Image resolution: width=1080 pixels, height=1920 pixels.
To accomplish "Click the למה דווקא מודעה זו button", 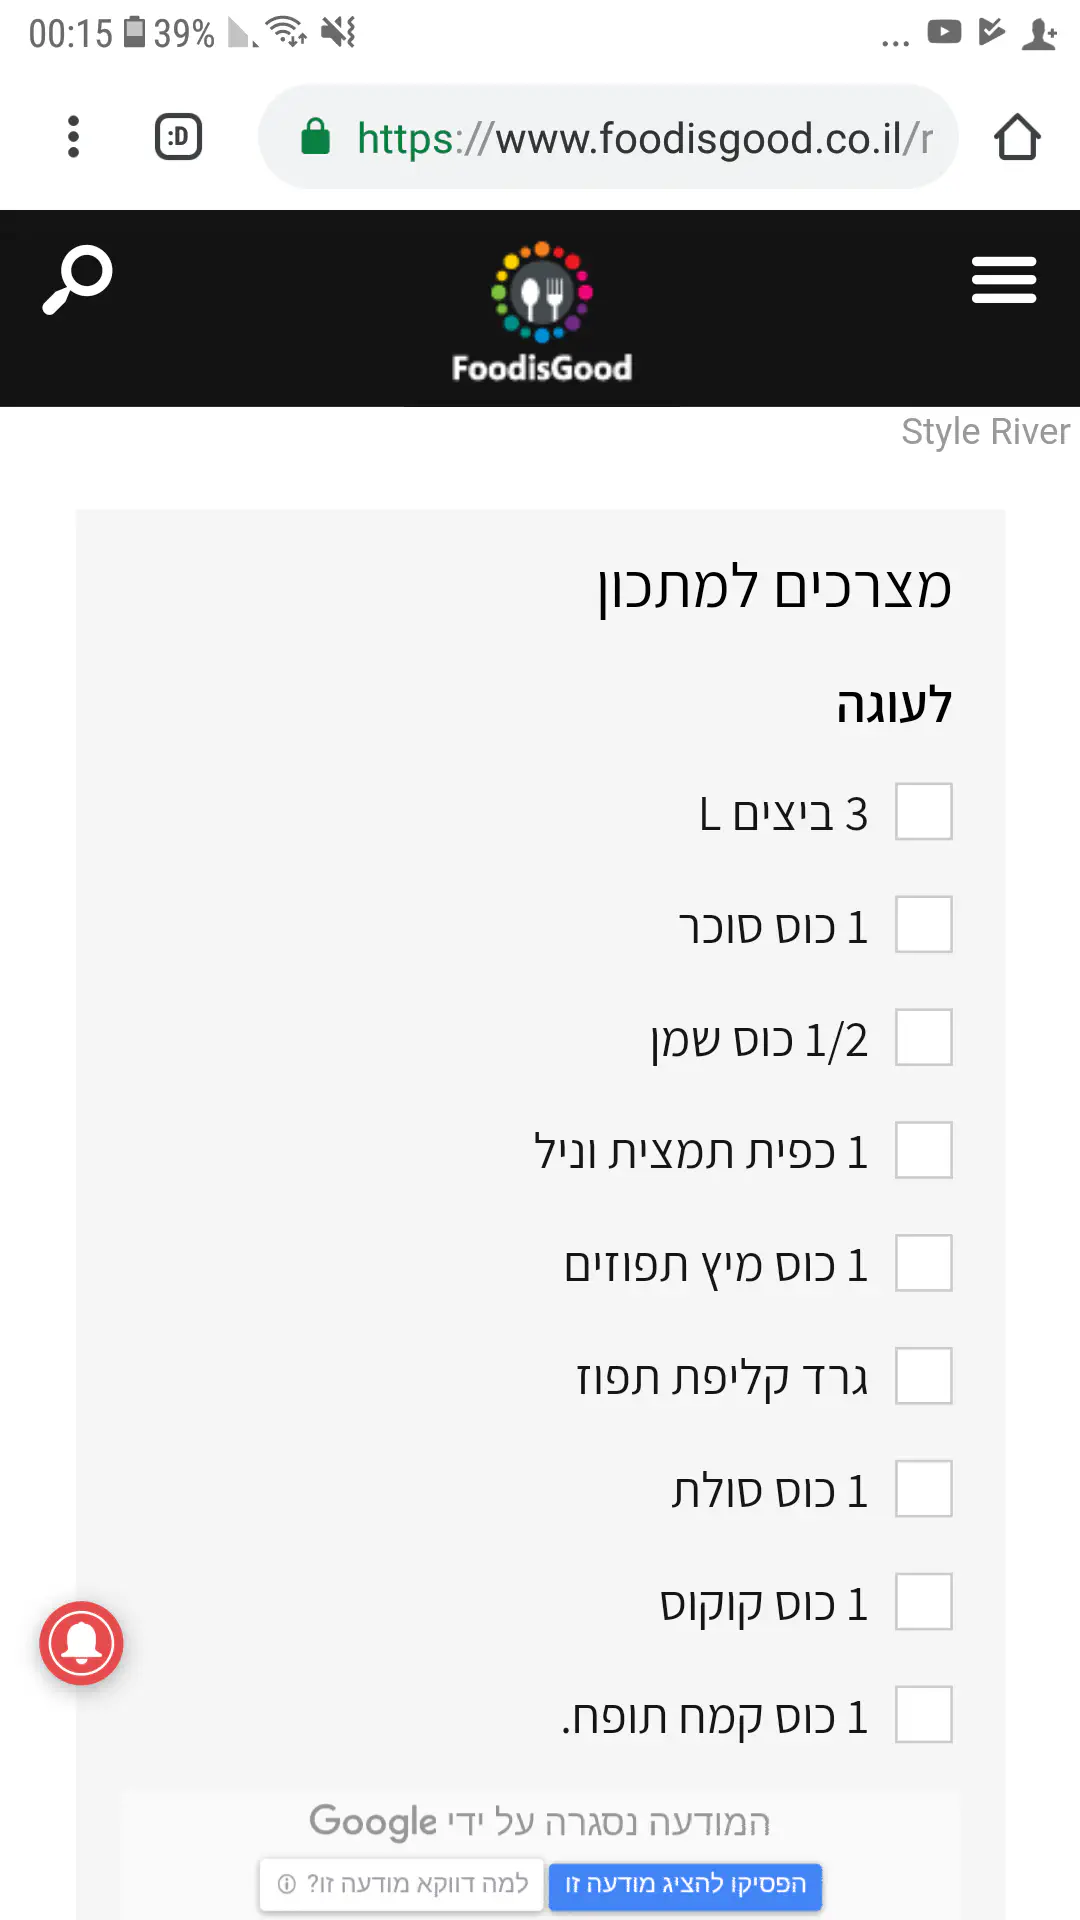I will [402, 1885].
